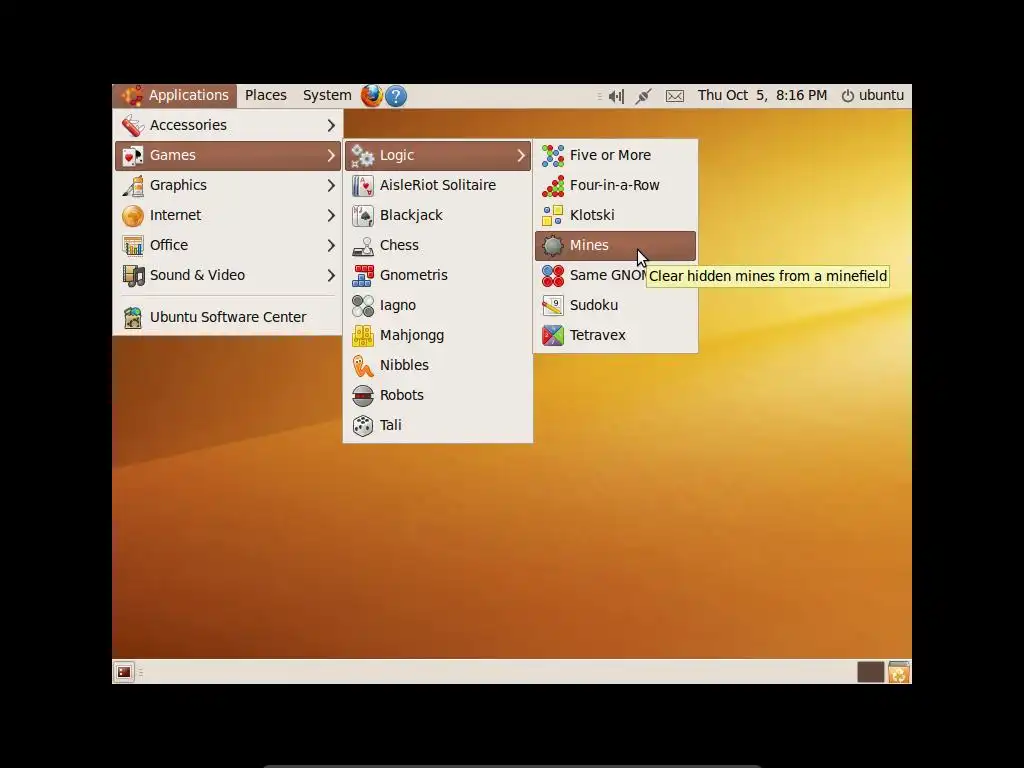Expand the Logic submenu arrow
Image resolution: width=1024 pixels, height=768 pixels.
(x=521, y=155)
